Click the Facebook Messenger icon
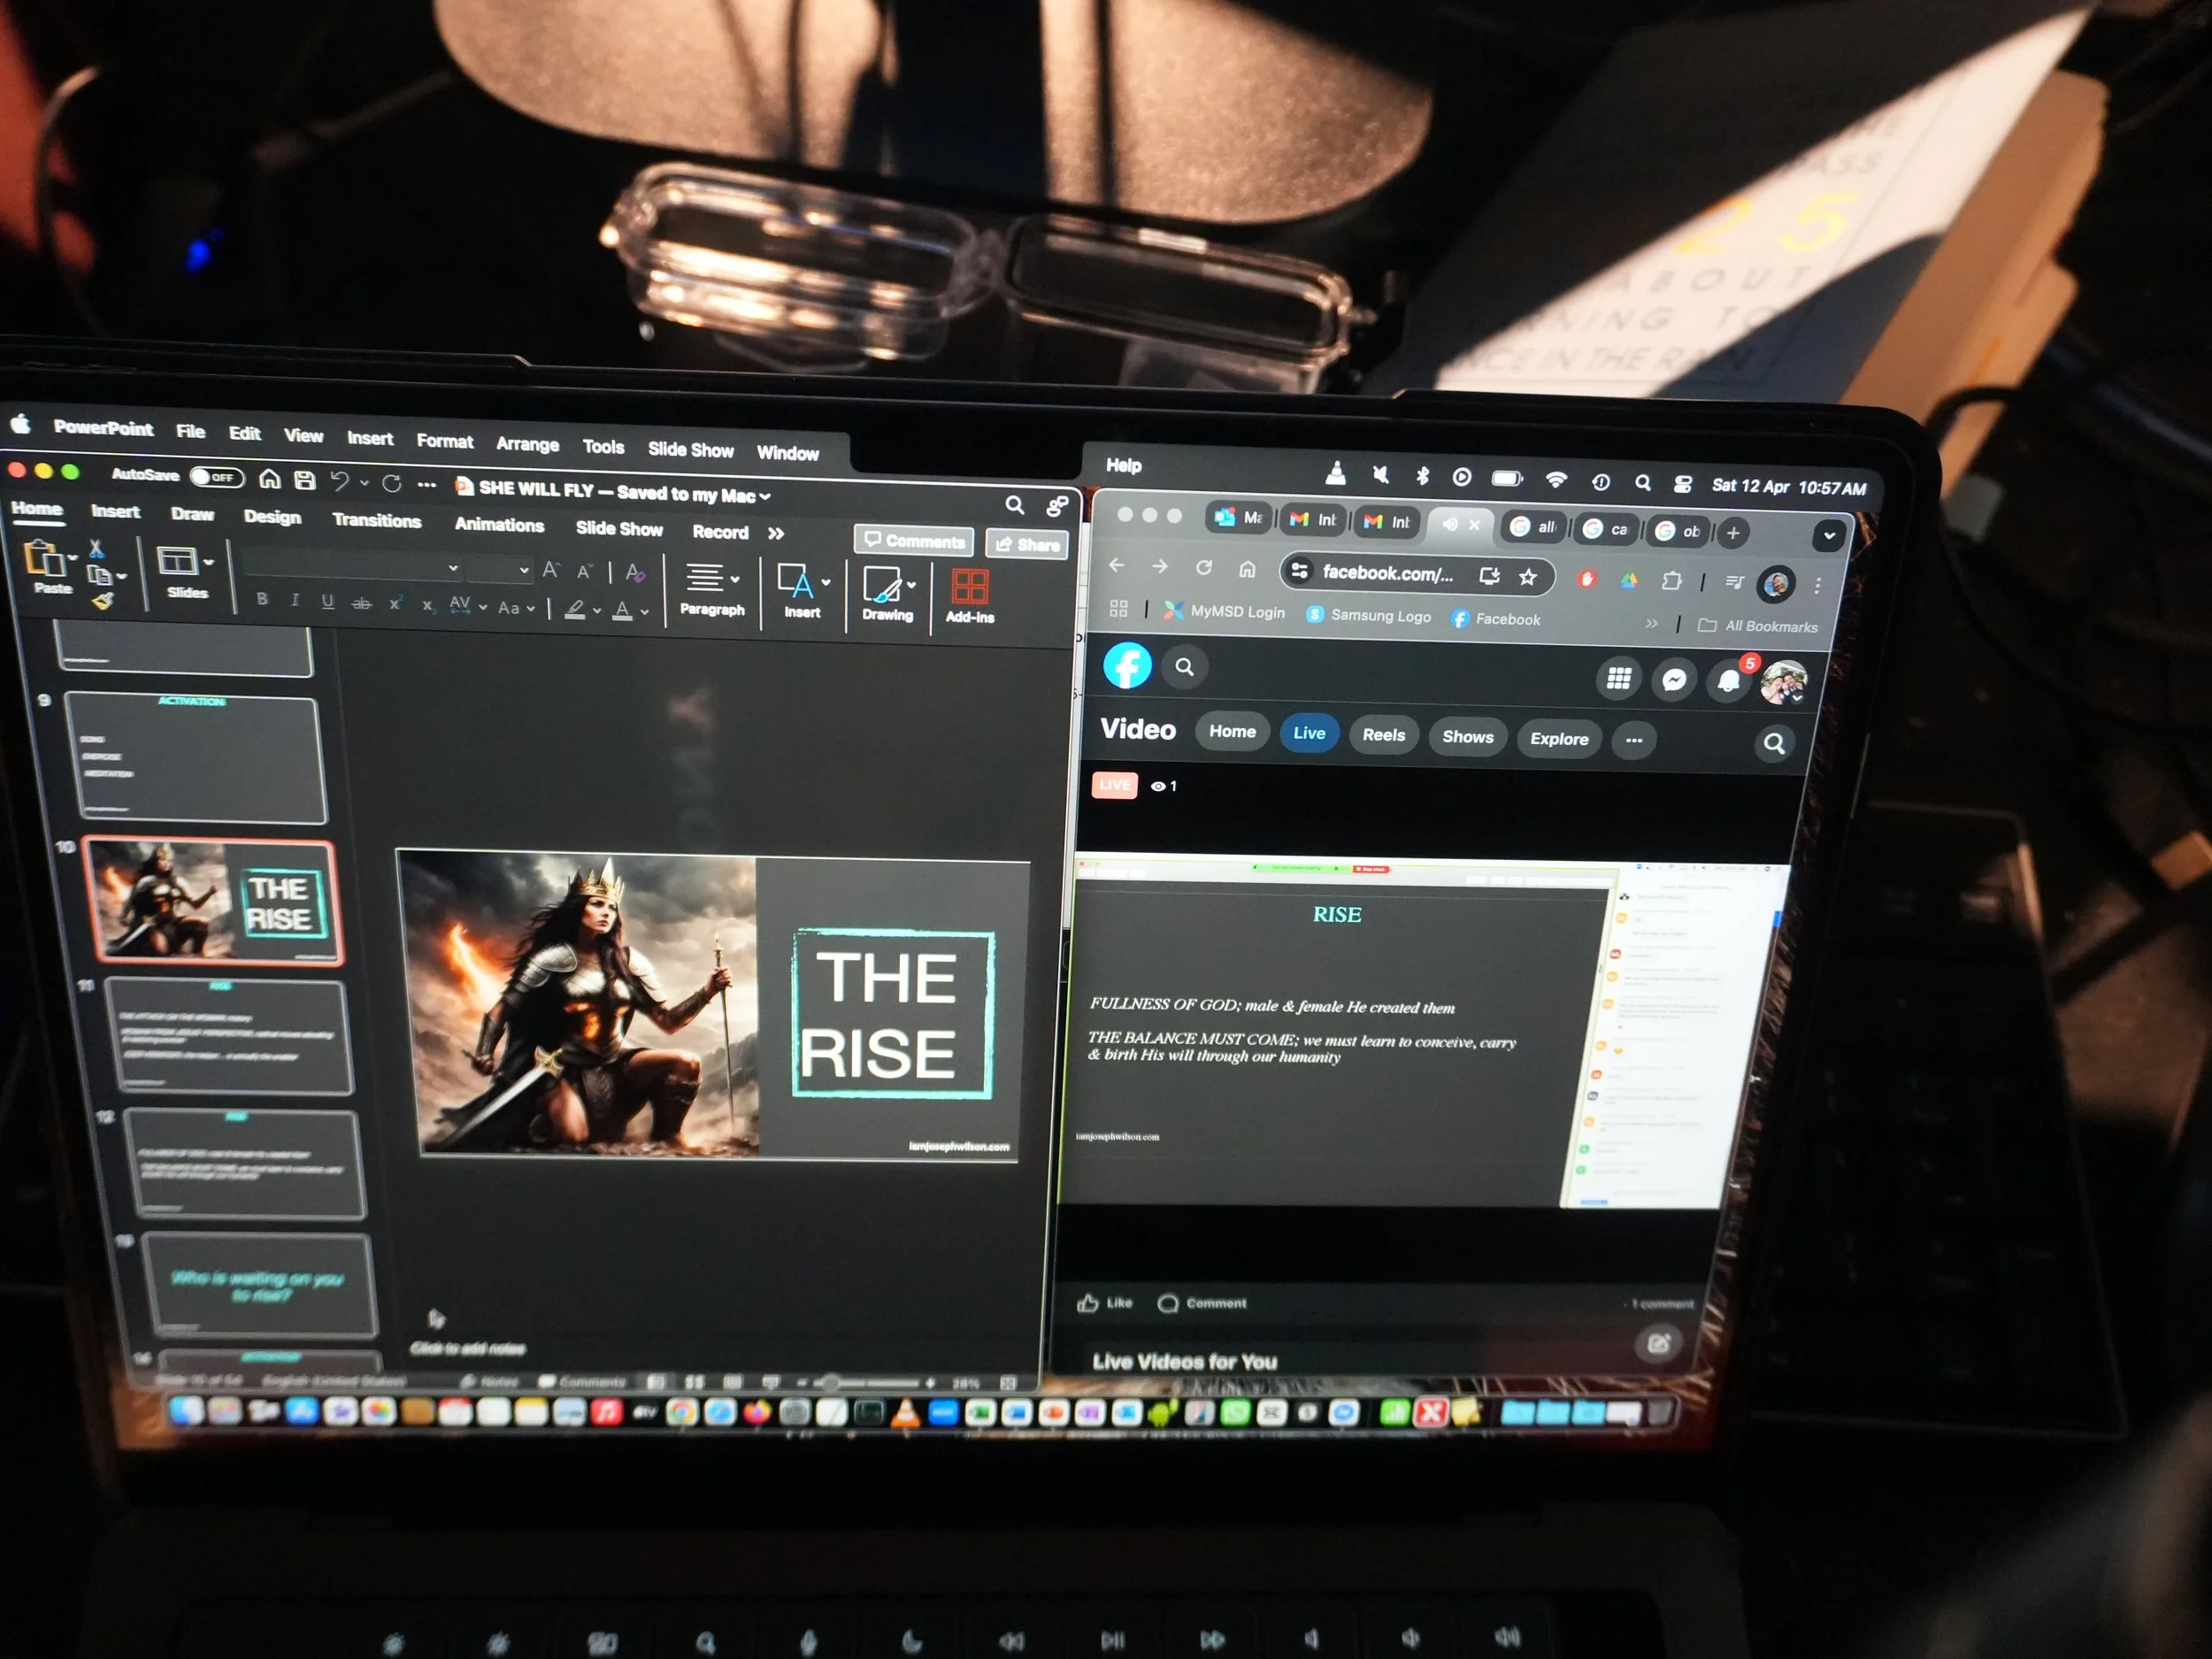This screenshot has height=1659, width=2212. [x=1674, y=680]
